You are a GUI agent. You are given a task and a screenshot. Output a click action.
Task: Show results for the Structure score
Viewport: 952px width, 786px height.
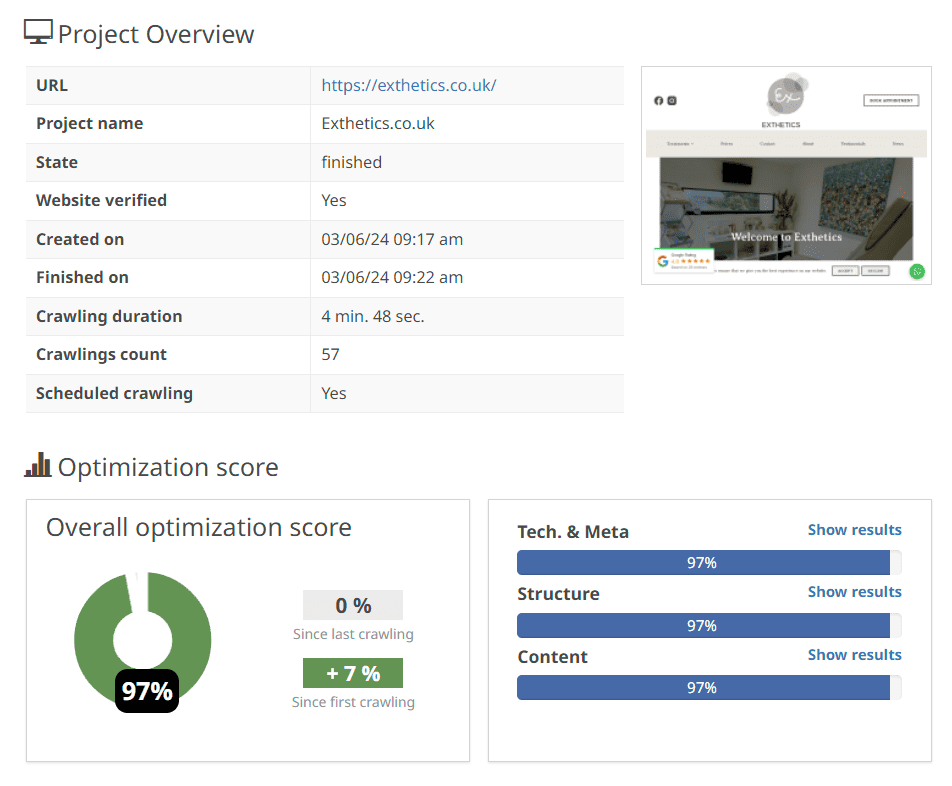tap(854, 592)
